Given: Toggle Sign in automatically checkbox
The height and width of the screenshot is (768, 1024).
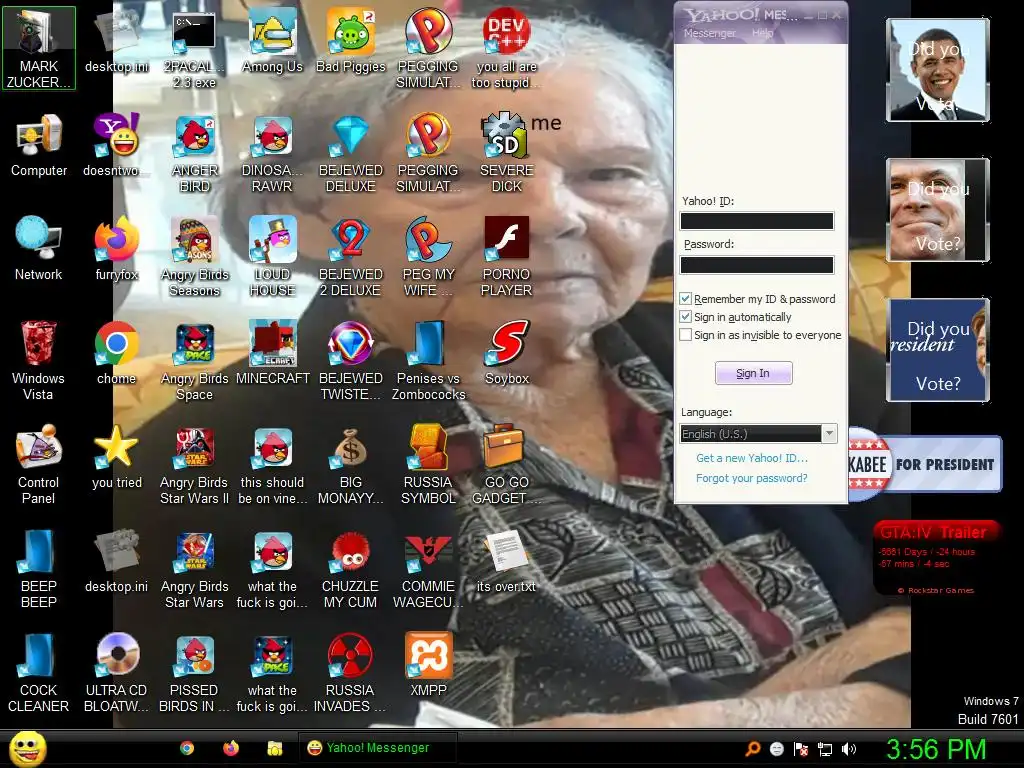Looking at the screenshot, I should [x=685, y=317].
